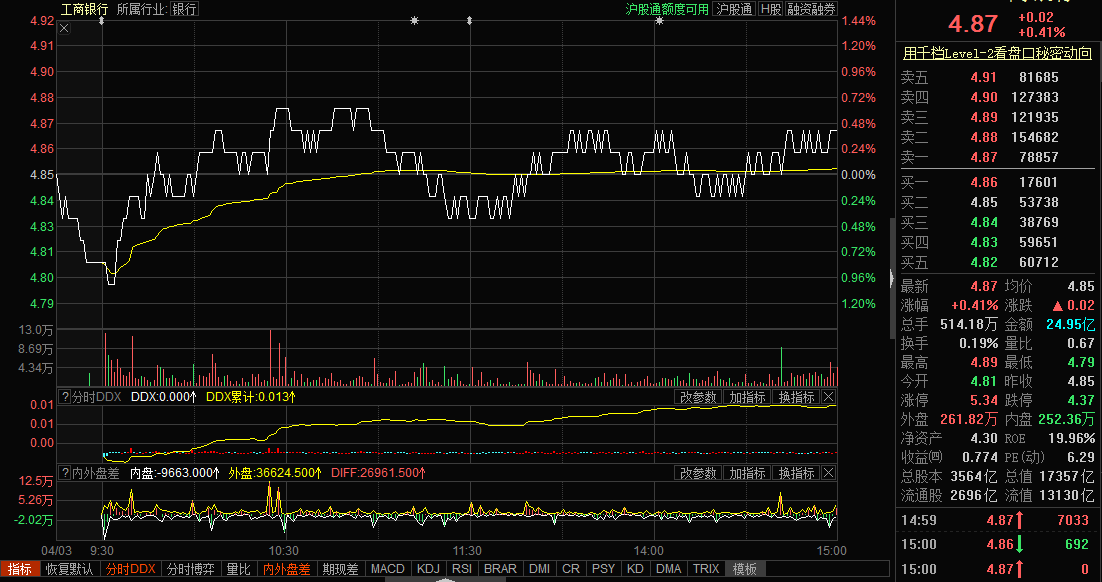
Task: Click 加指标 in the 分时DDX panel
Action: (x=747, y=397)
